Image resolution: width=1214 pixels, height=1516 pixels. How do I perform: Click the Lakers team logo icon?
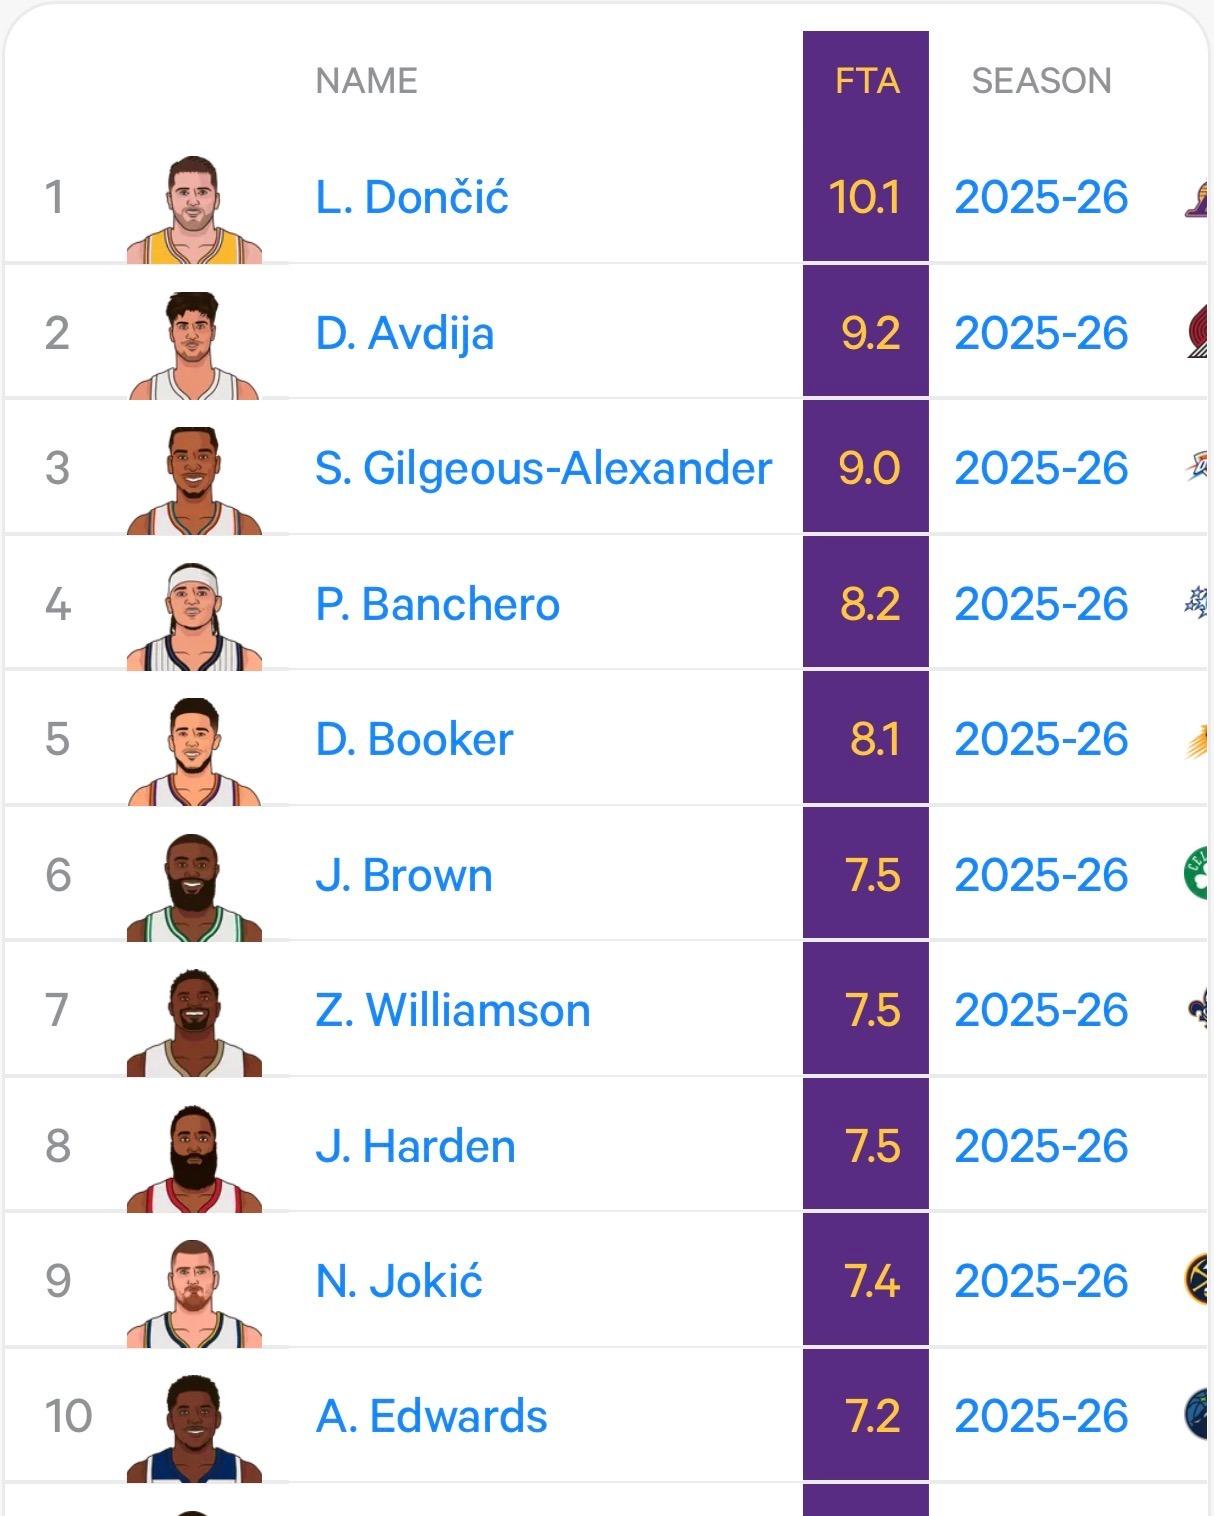(1197, 198)
